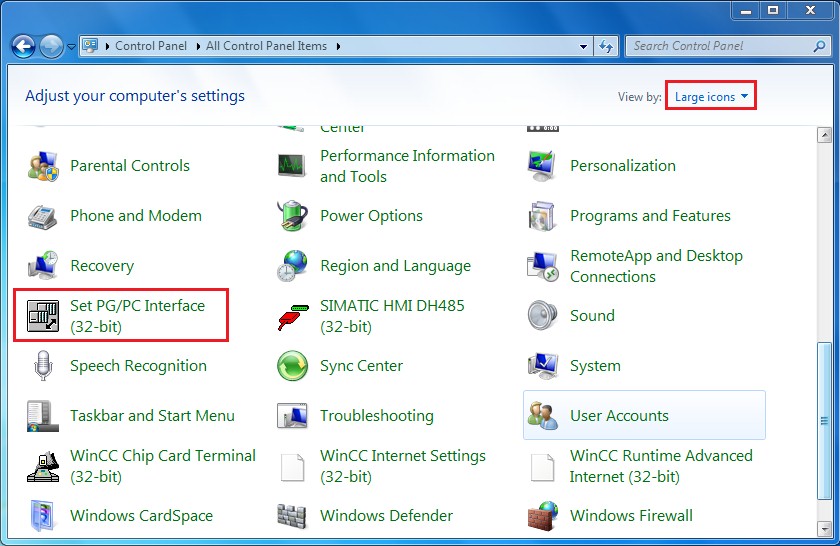The height and width of the screenshot is (546, 840).
Task: Click the Forward navigation arrow button
Action: click(51, 47)
